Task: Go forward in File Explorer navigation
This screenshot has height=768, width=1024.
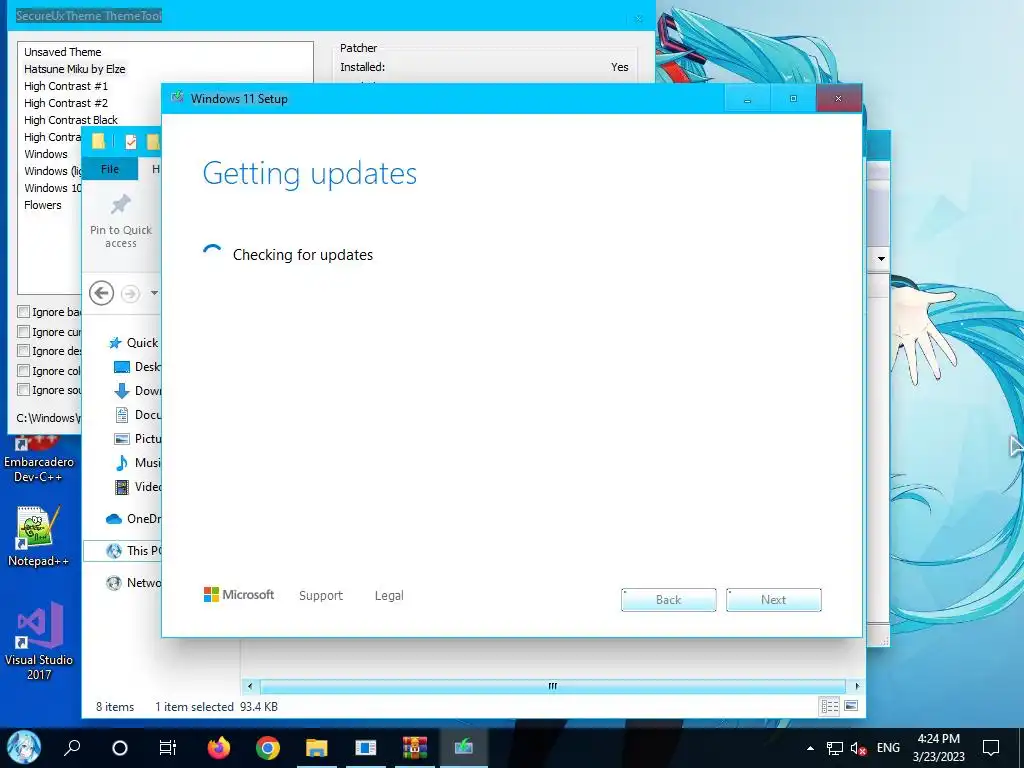Action: [131, 293]
